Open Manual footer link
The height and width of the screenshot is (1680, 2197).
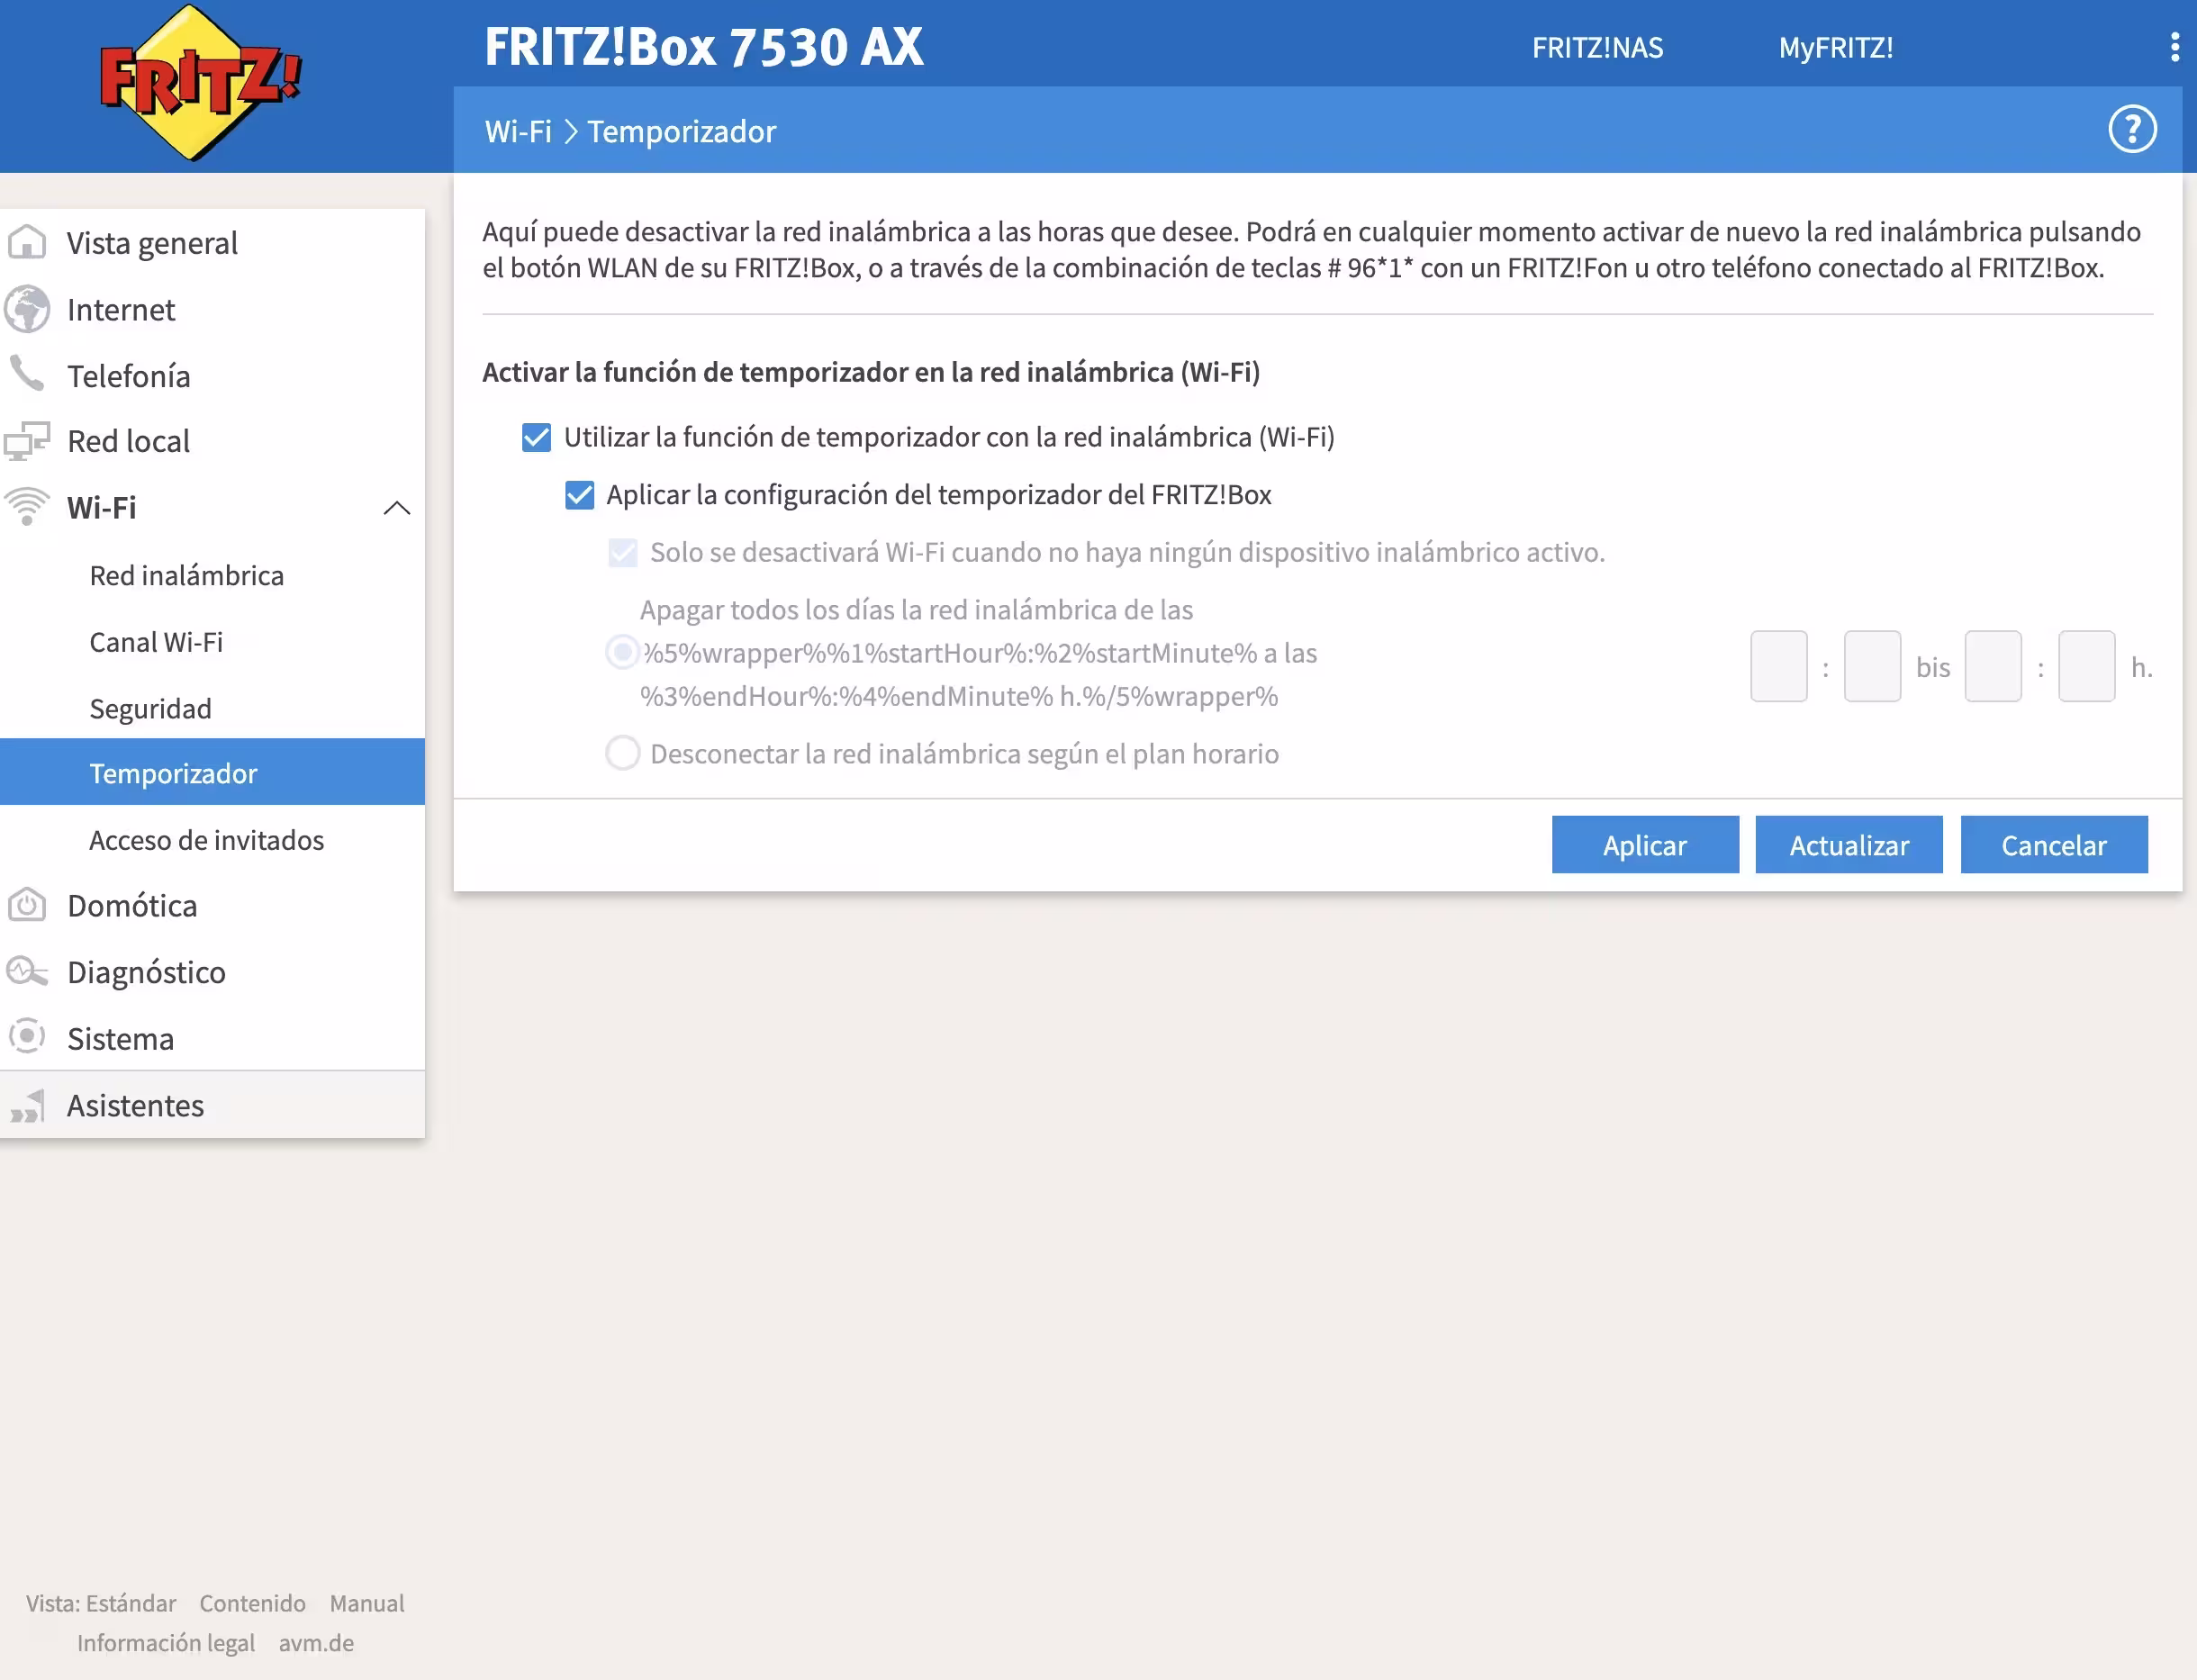coord(367,1603)
